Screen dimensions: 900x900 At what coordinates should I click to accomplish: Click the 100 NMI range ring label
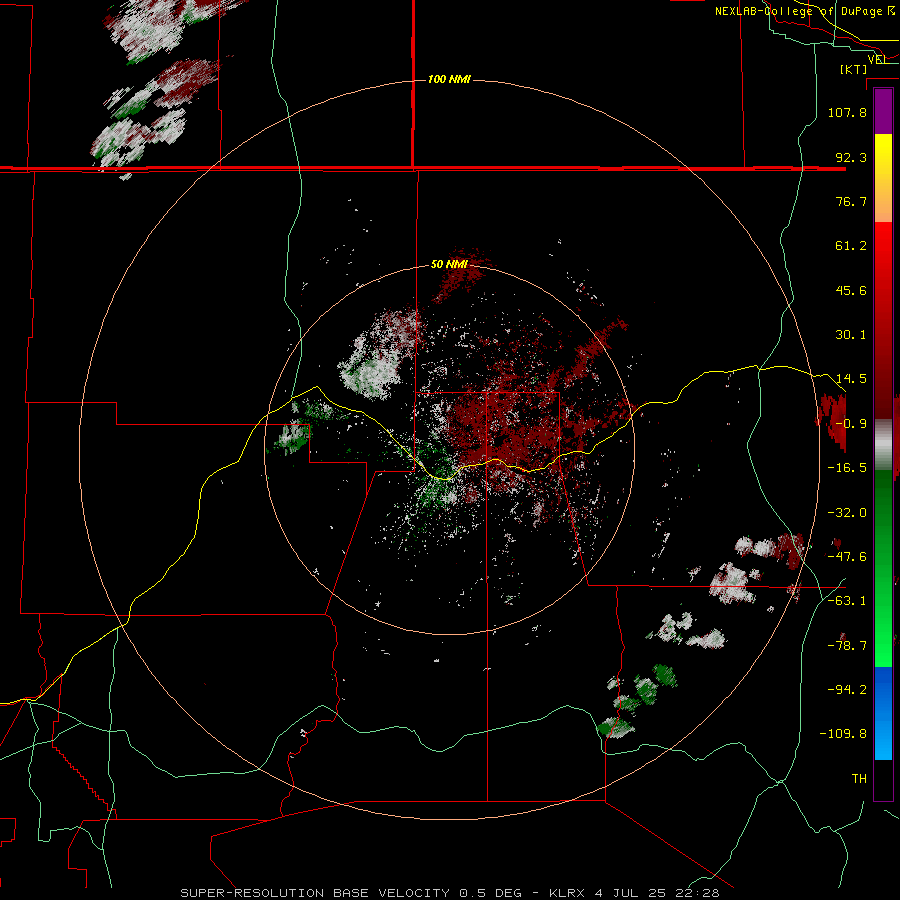tap(449, 79)
